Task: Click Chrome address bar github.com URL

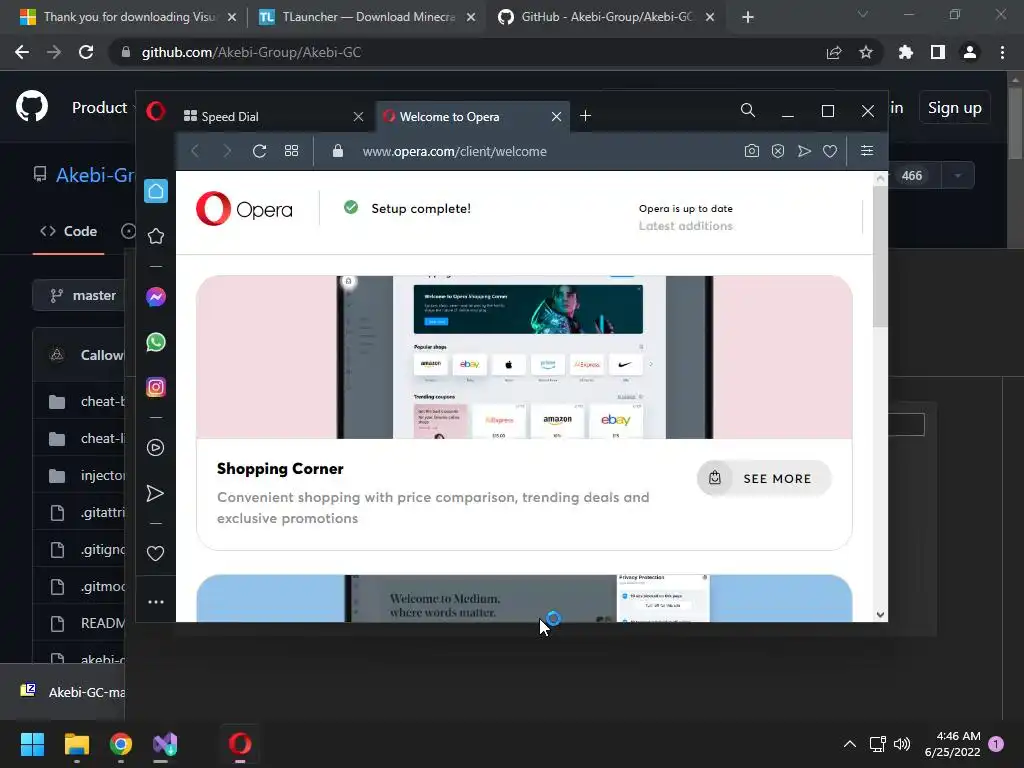Action: 251,52
